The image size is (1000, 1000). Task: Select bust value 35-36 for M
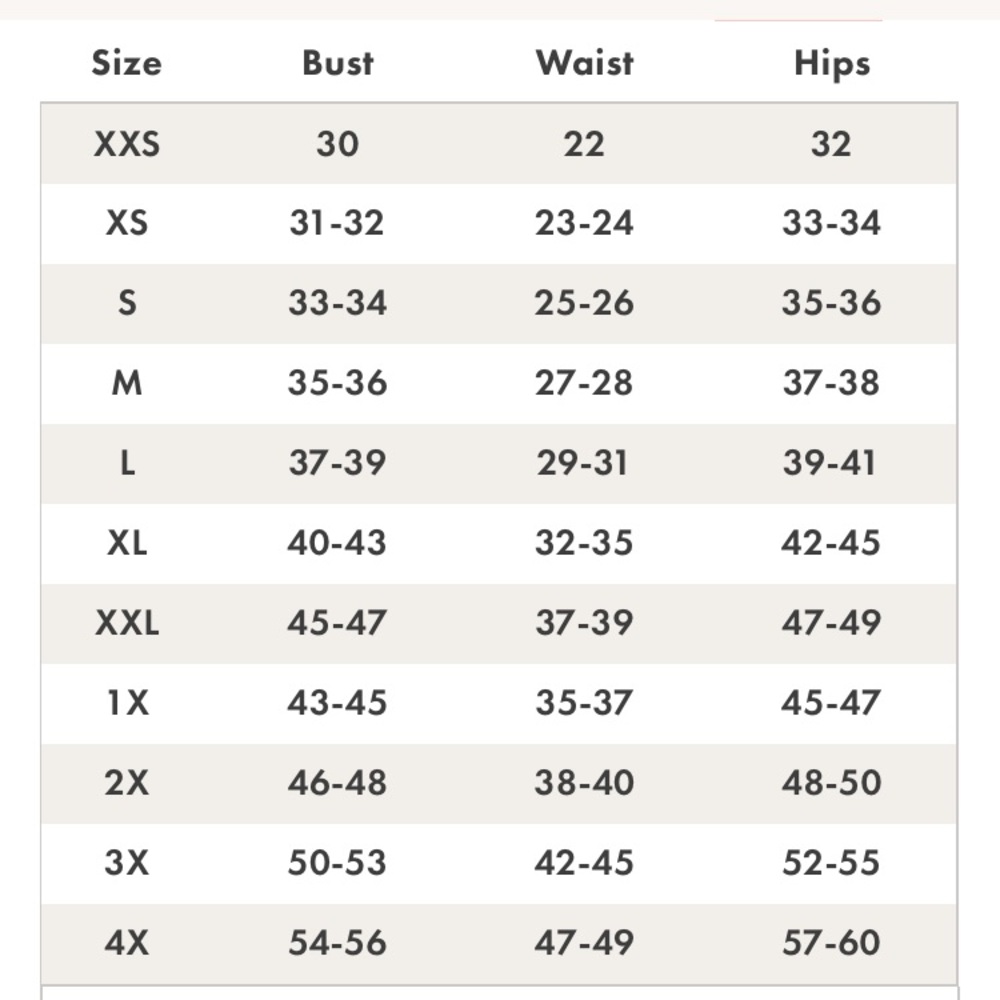337,383
